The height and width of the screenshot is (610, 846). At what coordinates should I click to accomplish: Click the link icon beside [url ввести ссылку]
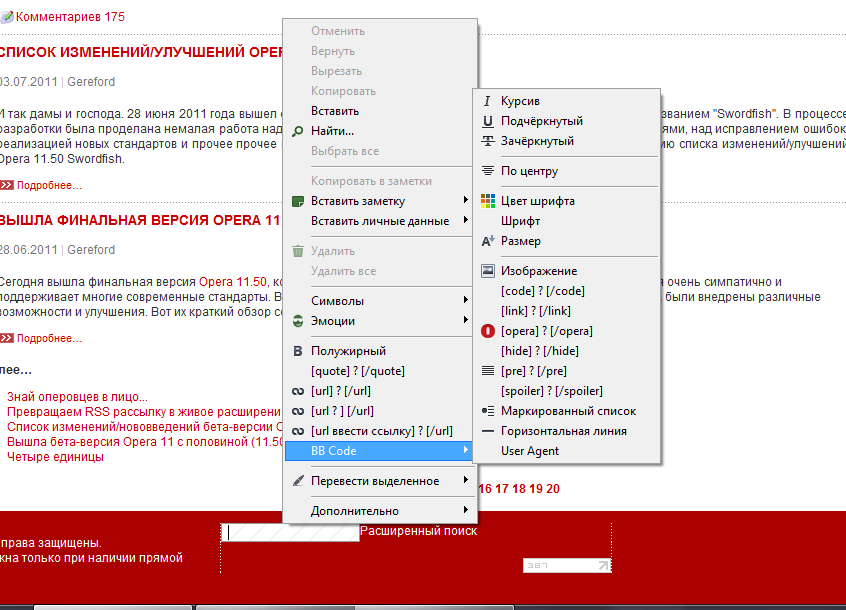[x=298, y=431]
